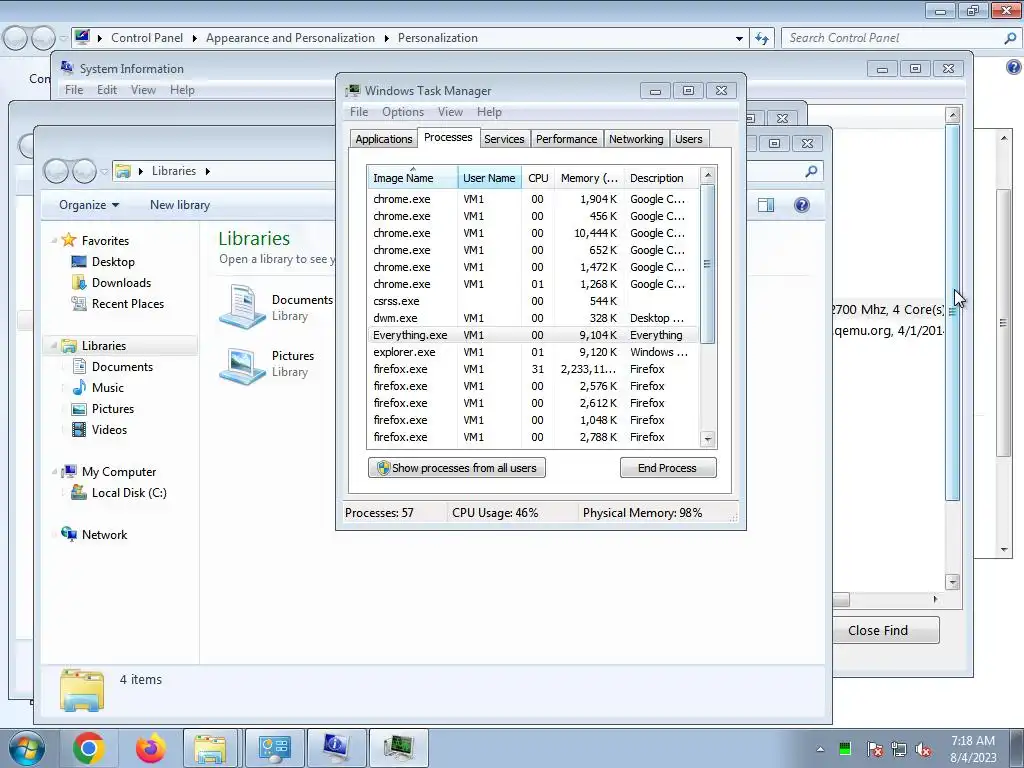Click the Control Panel help question icon
The image size is (1024, 768).
(x=1014, y=67)
